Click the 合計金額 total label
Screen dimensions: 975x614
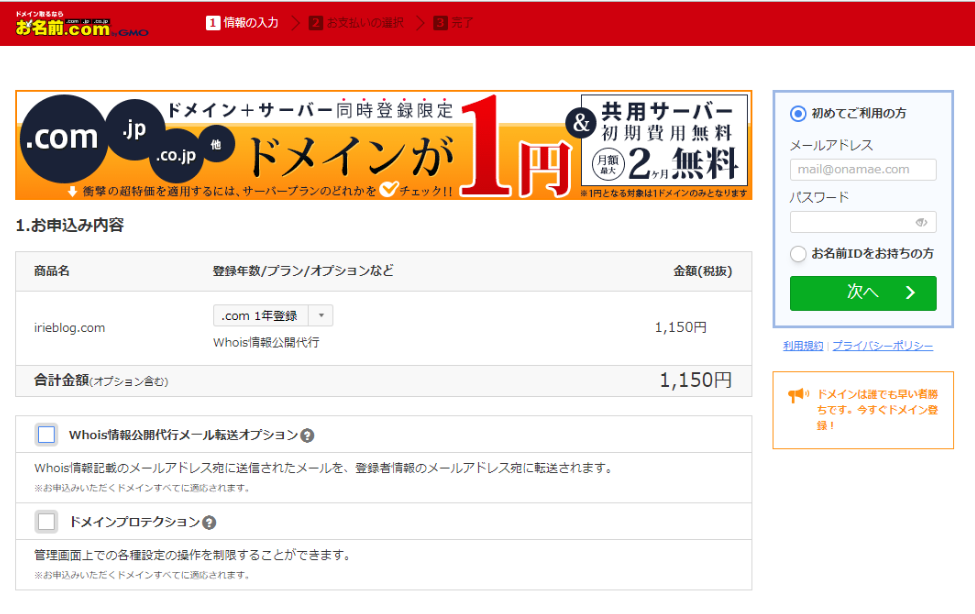pos(101,381)
